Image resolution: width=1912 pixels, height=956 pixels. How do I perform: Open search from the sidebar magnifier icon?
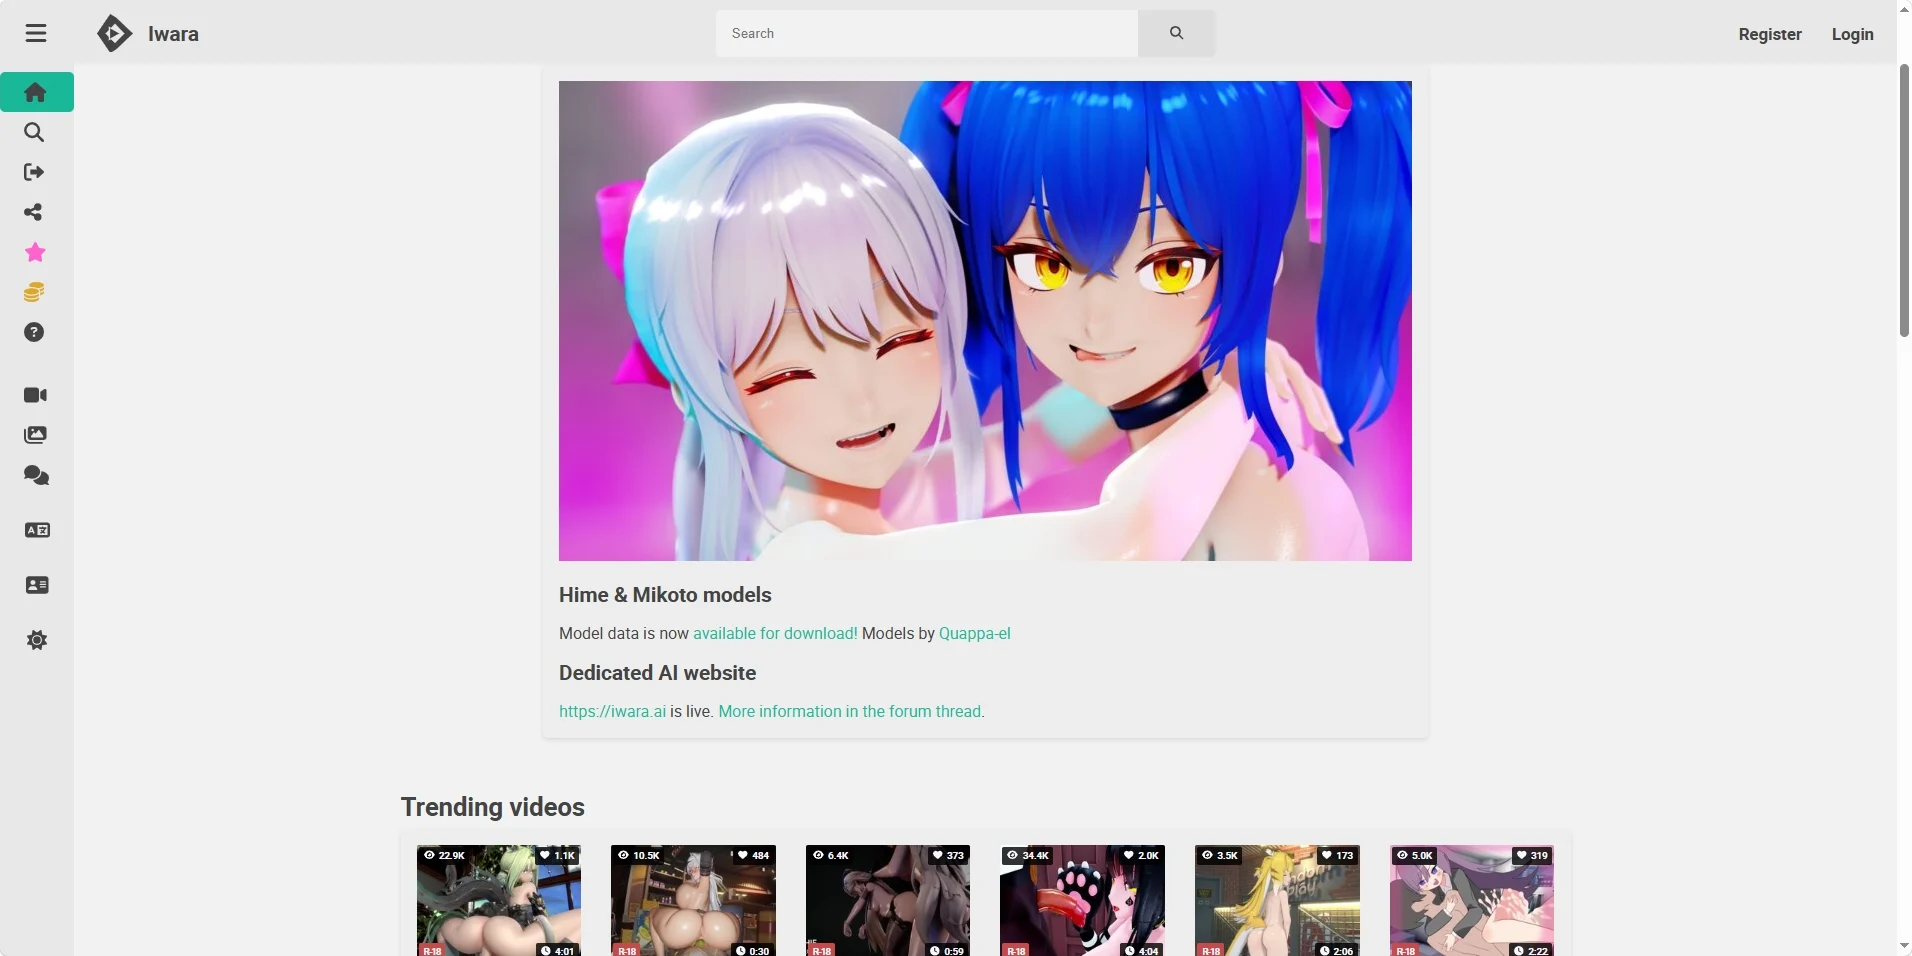tap(35, 132)
